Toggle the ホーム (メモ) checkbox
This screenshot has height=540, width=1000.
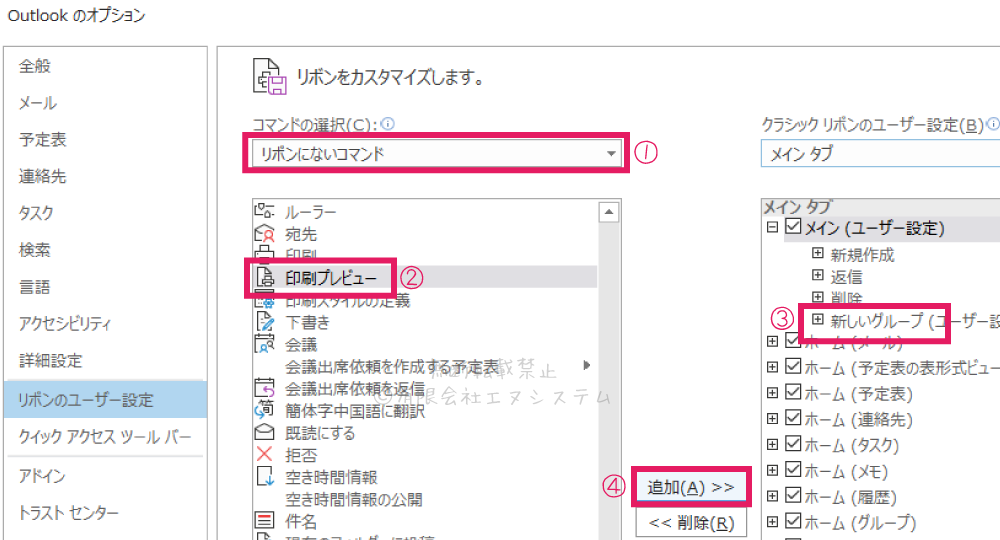(793, 469)
